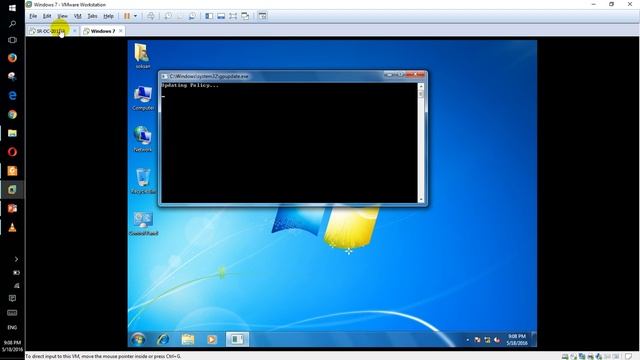Viewport: 640px width, 360px height.
Task: Click the 'Updating Policy...' text in console
Action: coord(190,85)
